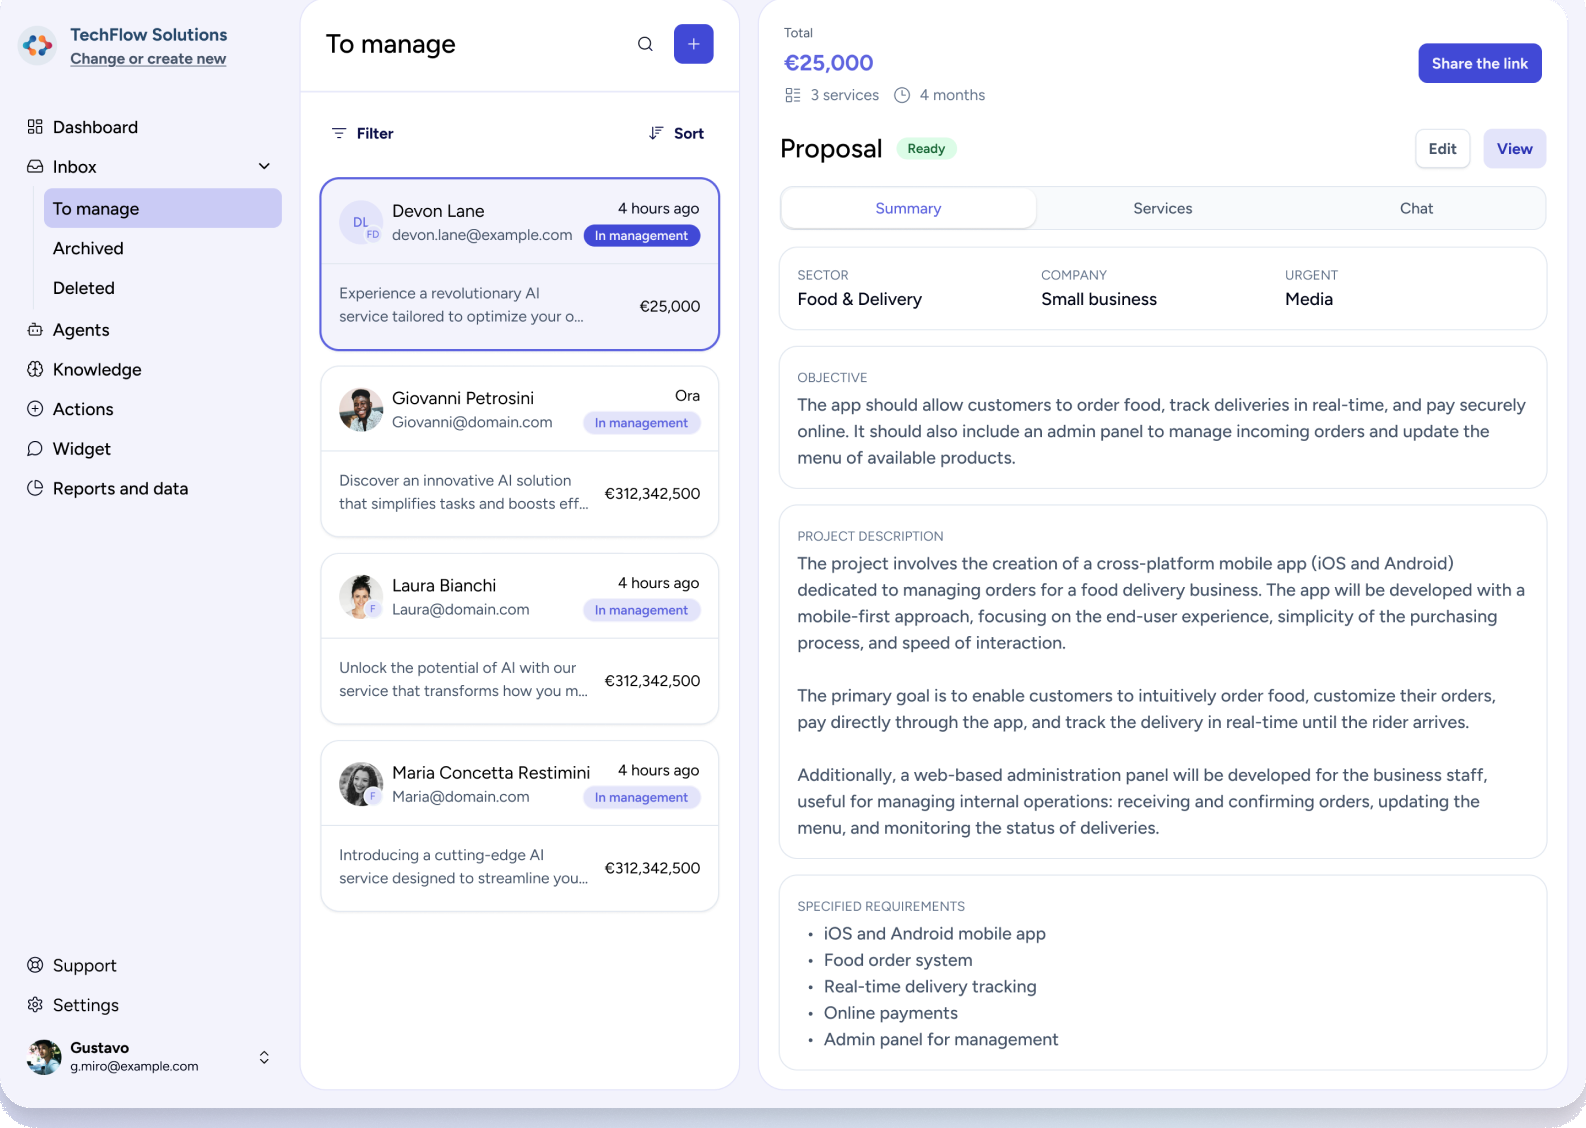Screen dimensions: 1586x1128
Task: Click the Actions plus-circle icon
Action: 35,409
